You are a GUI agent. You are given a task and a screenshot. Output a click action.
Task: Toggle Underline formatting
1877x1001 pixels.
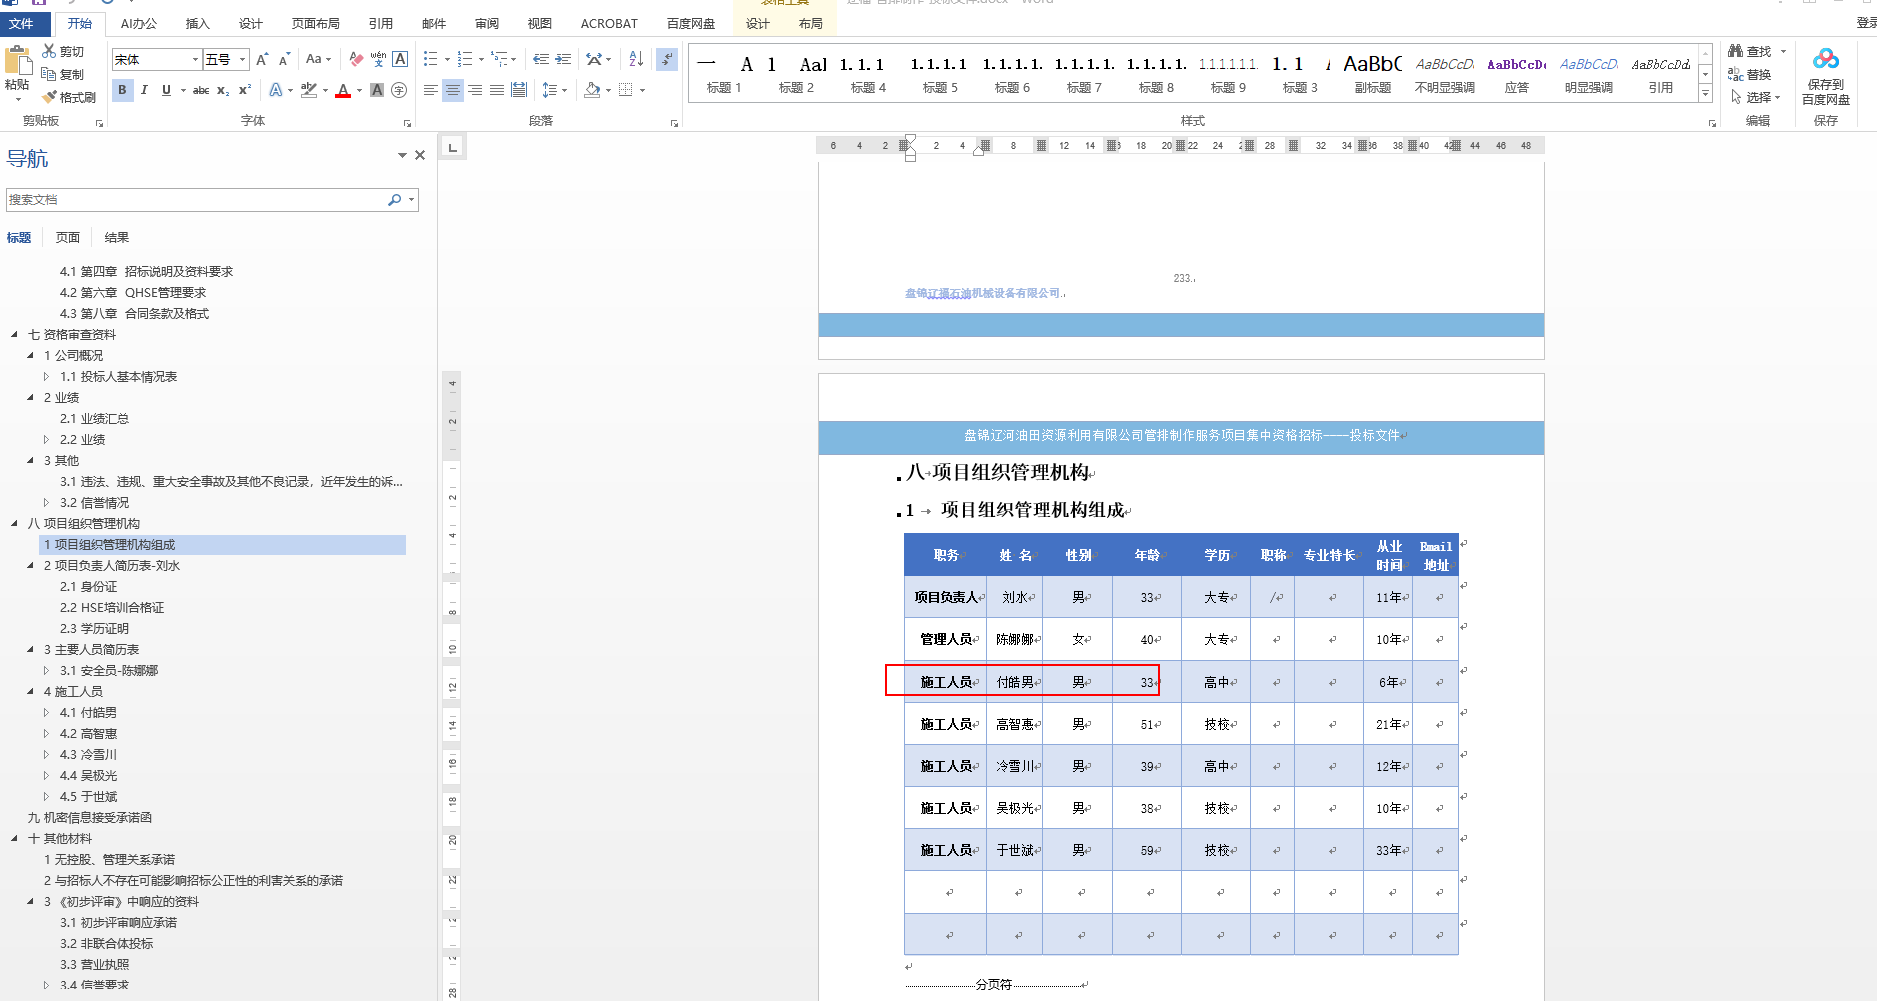click(x=166, y=90)
